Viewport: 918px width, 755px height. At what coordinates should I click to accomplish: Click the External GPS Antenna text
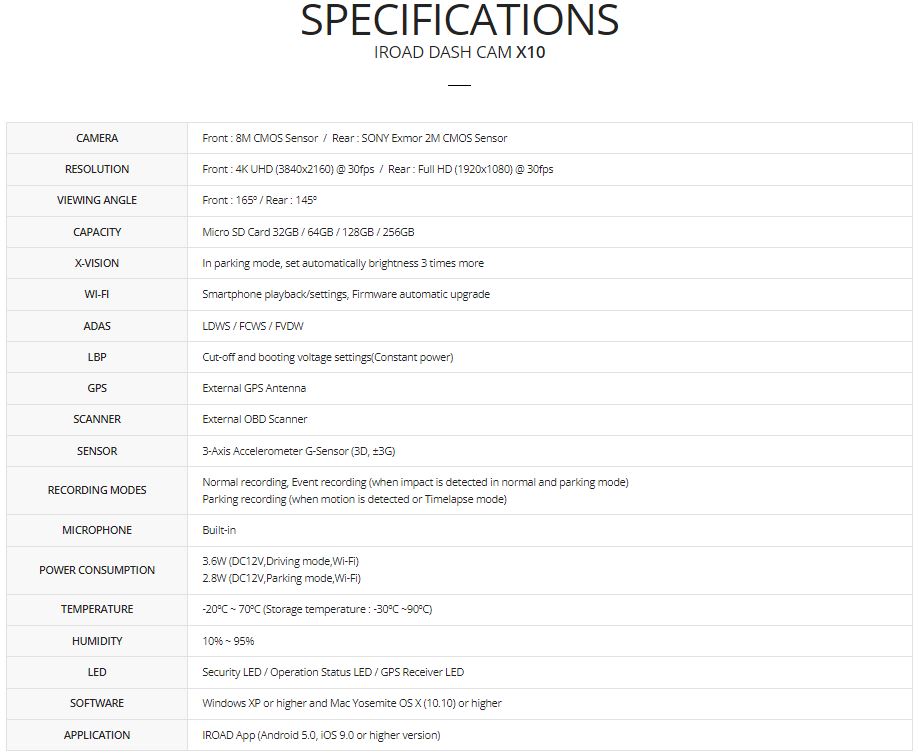[x=254, y=388]
